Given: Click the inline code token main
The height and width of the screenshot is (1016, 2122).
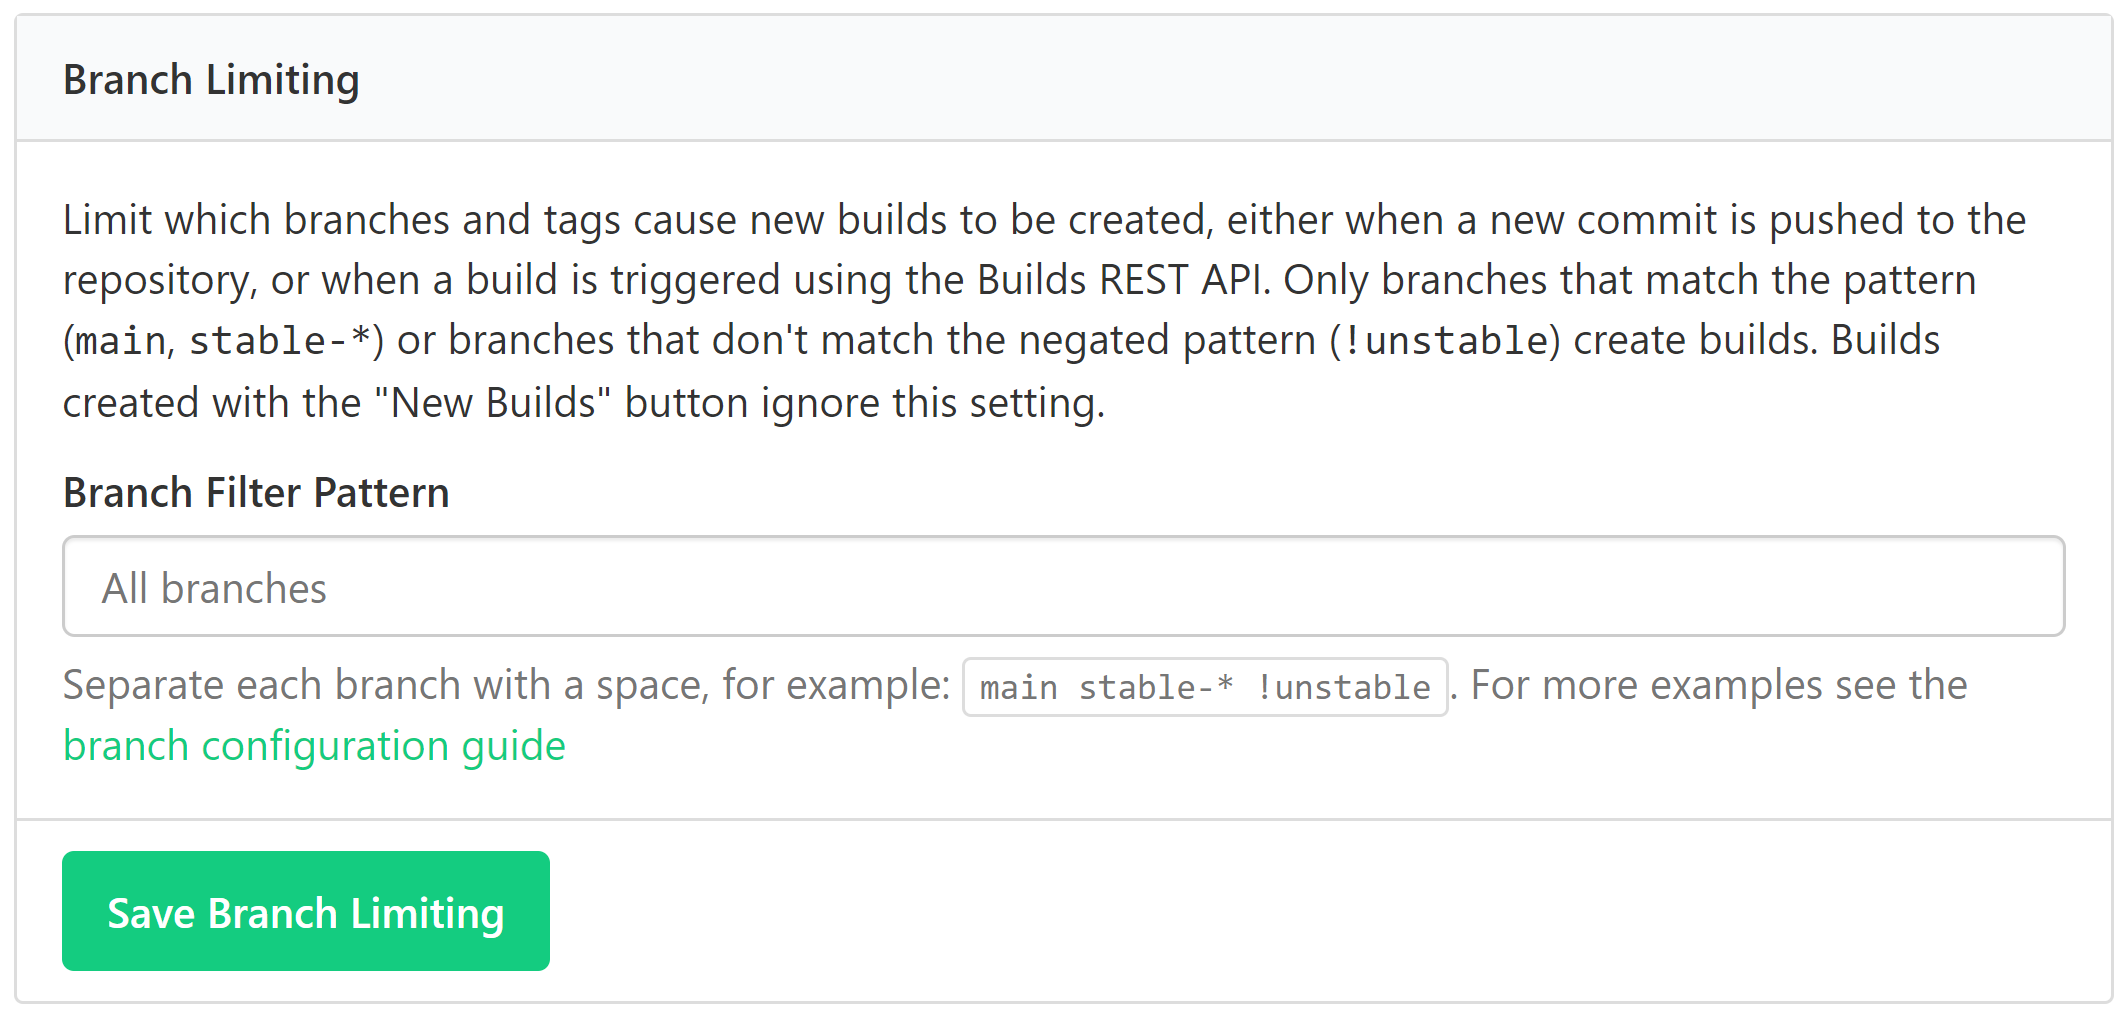Looking at the screenshot, I should [120, 340].
